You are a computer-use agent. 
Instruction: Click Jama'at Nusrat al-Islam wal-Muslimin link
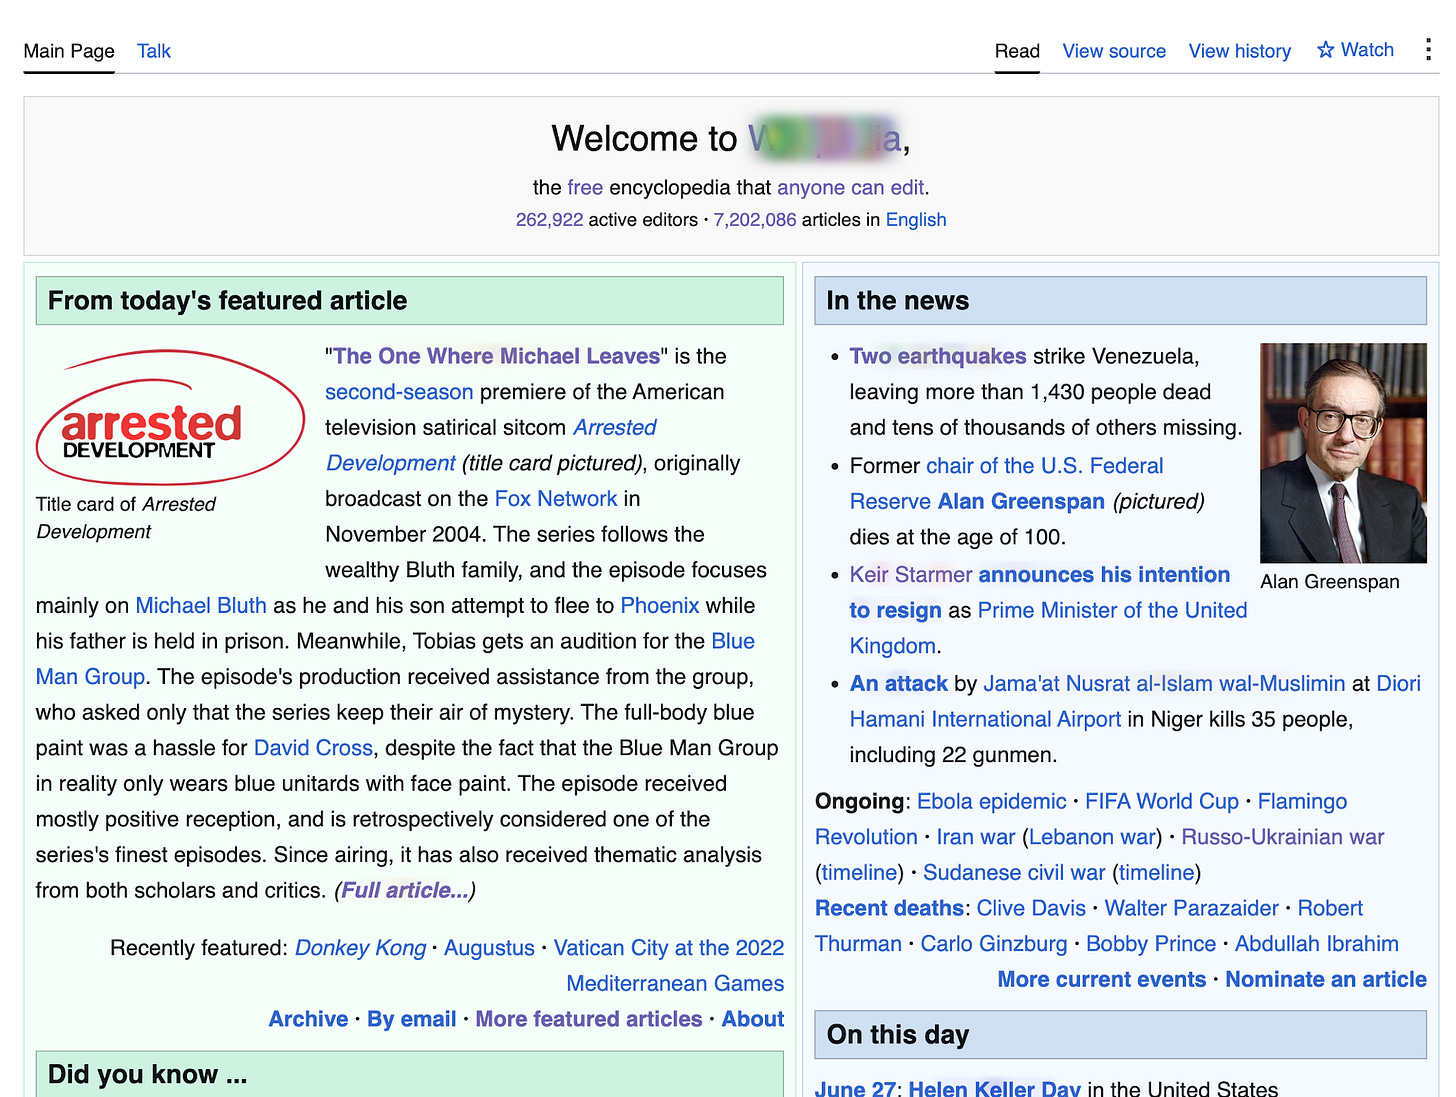pos(1164,684)
